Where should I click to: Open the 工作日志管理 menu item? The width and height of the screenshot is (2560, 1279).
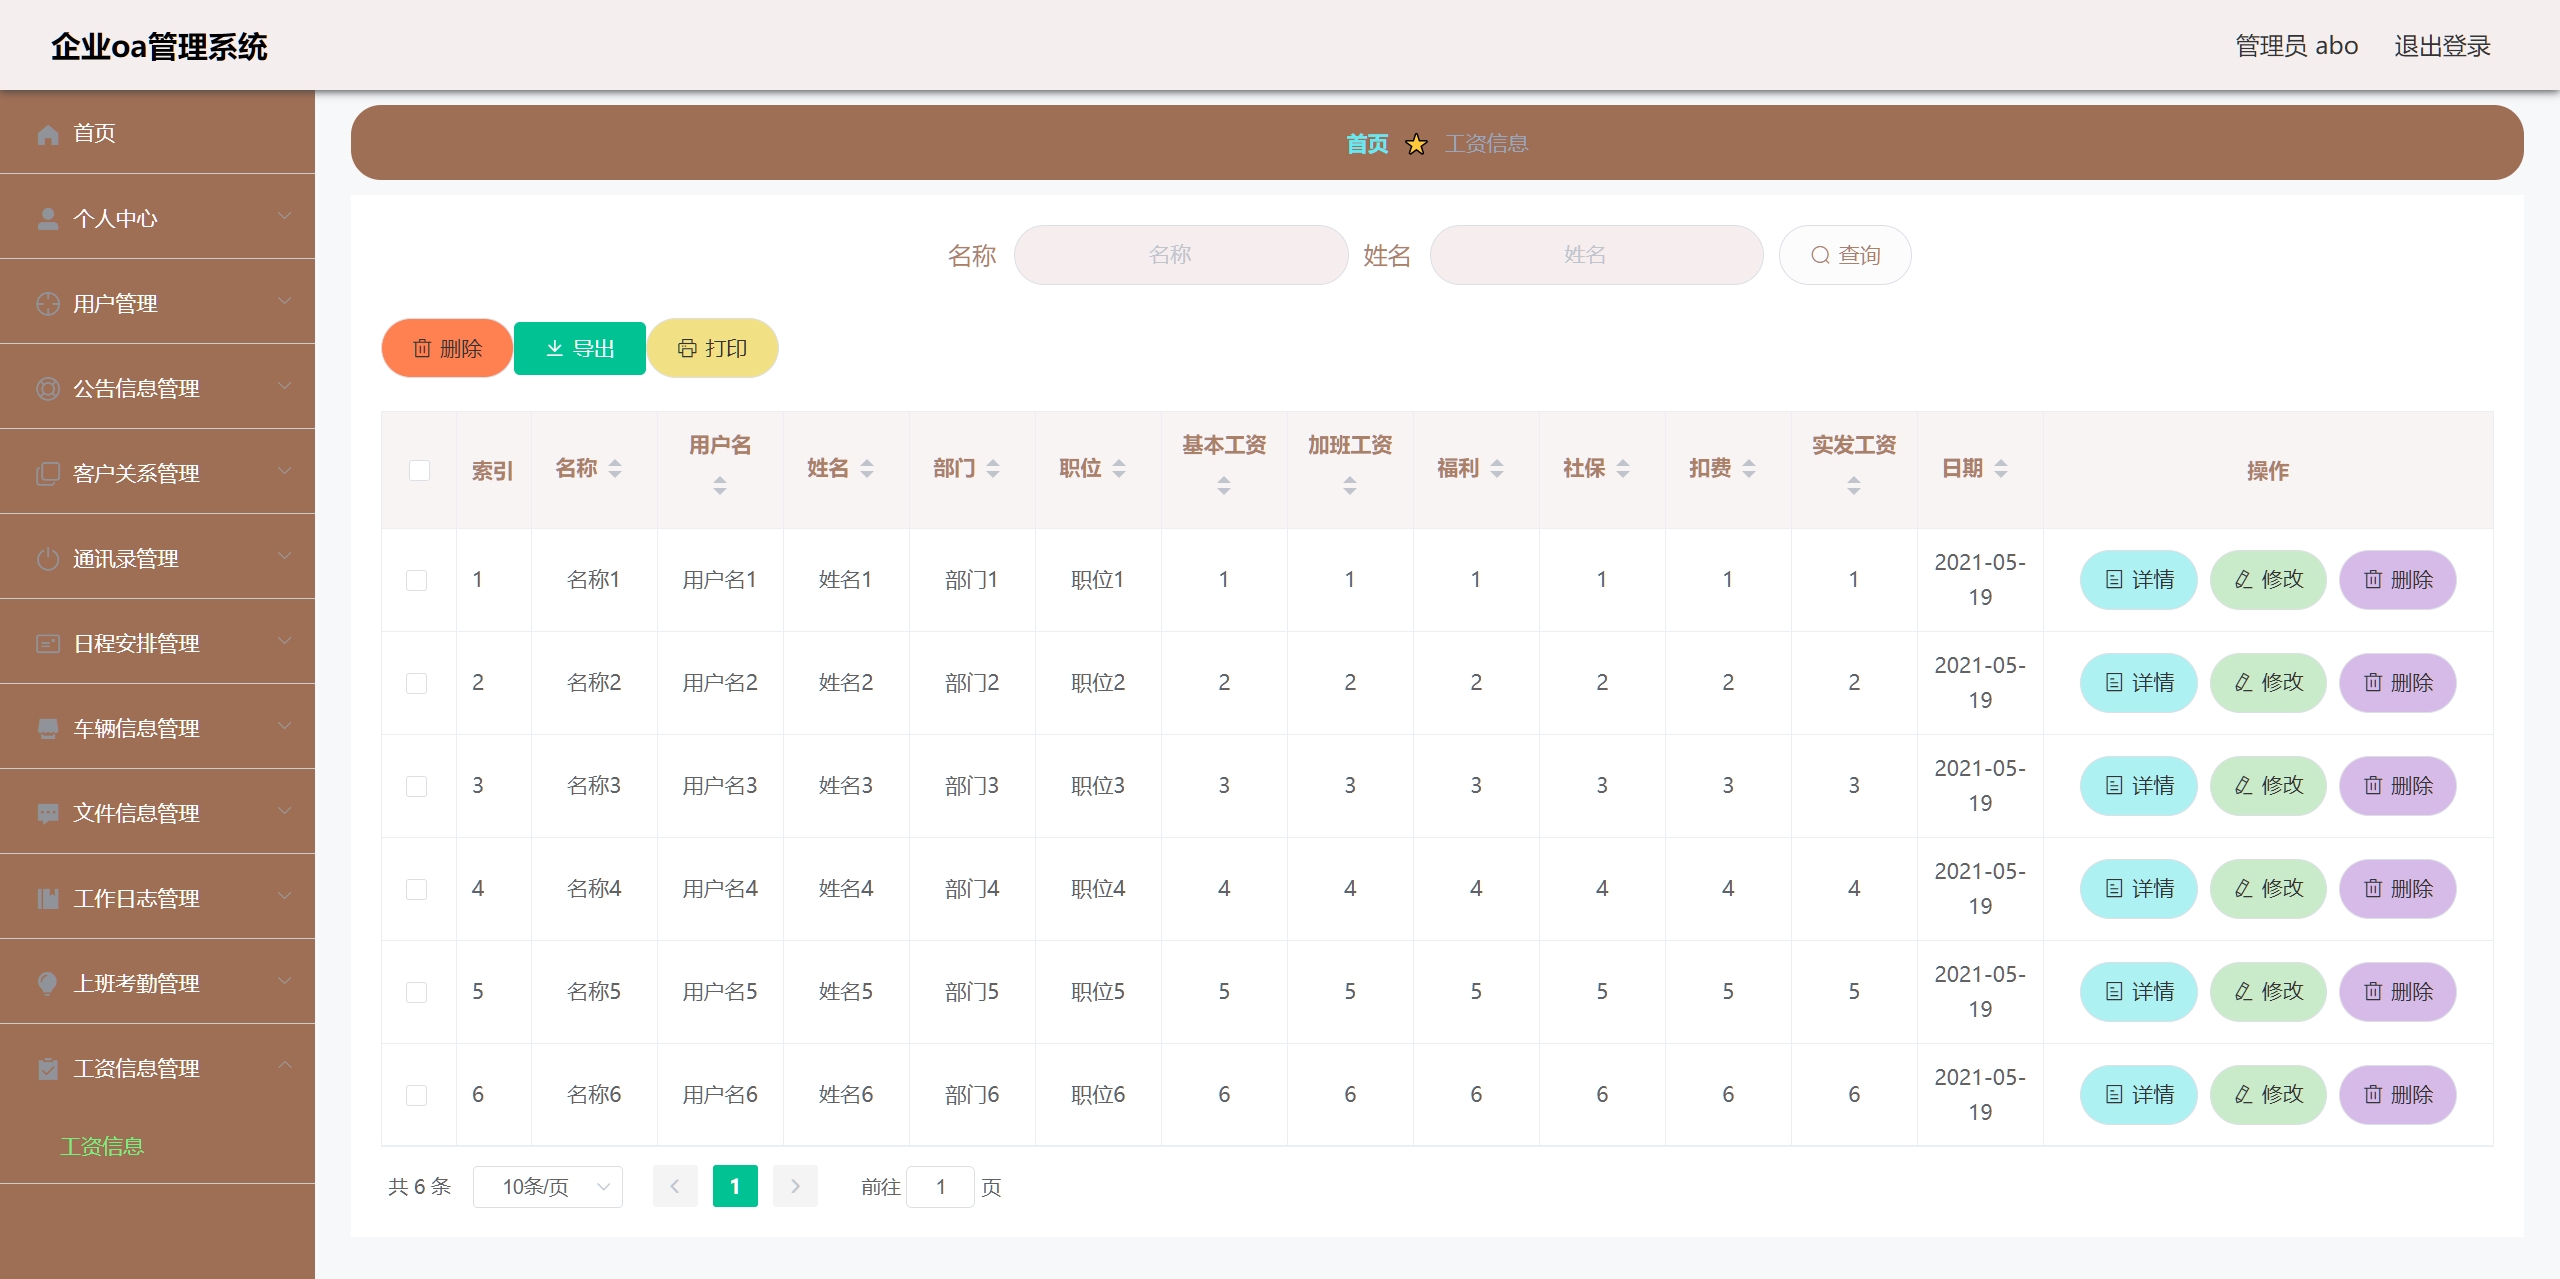157,898
